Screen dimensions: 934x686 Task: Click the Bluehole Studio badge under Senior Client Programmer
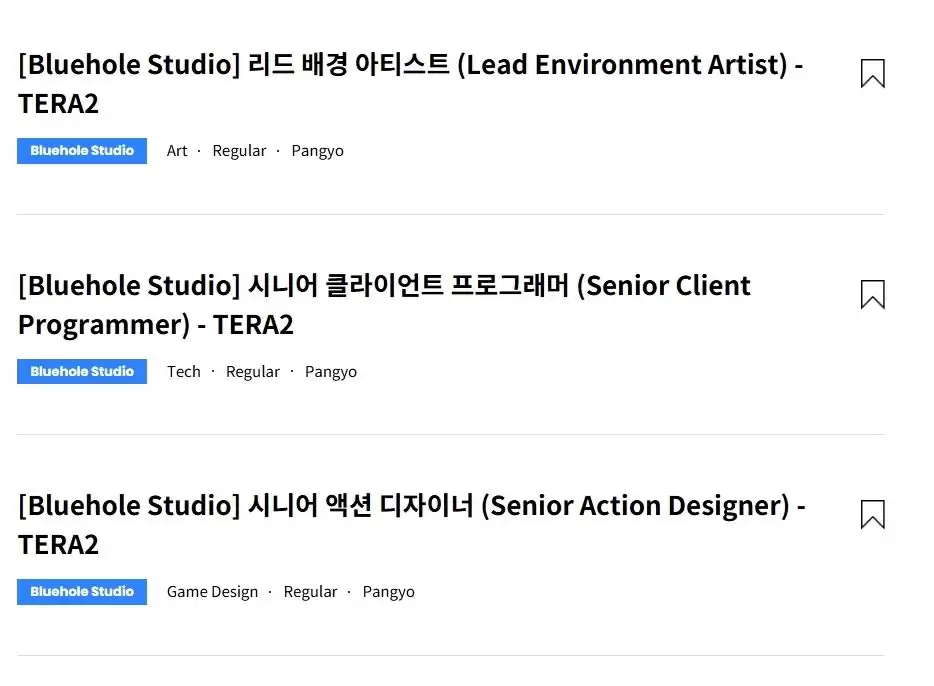[82, 371]
